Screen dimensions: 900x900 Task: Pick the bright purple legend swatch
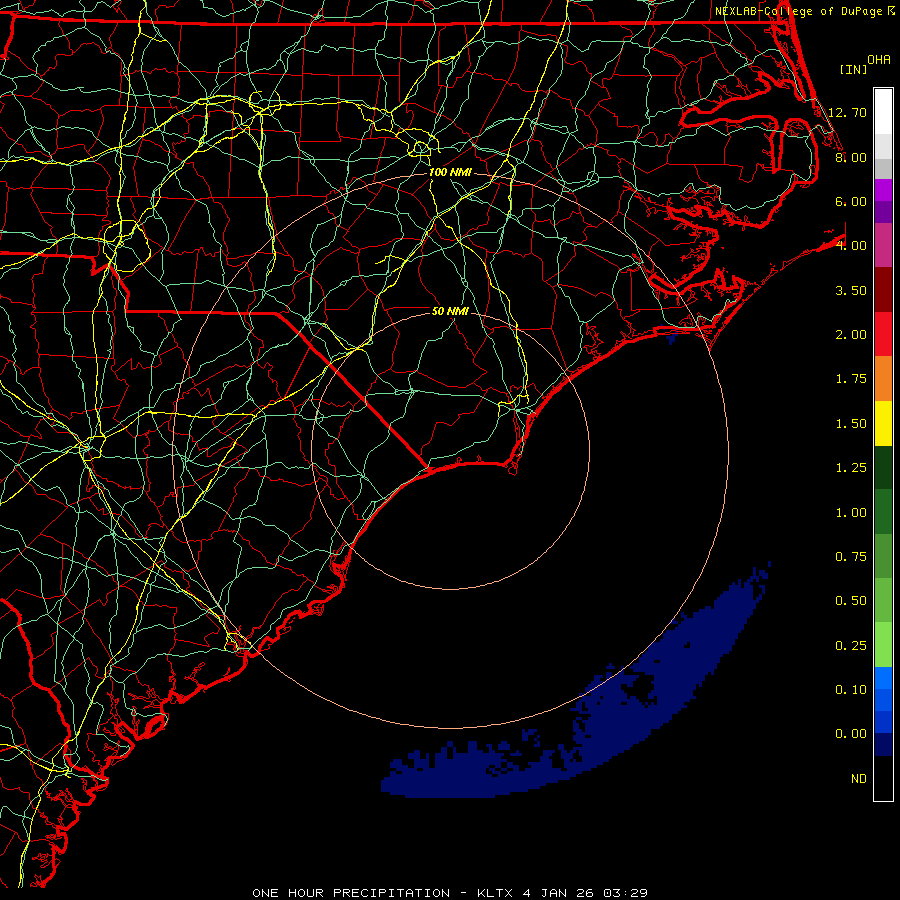point(883,190)
